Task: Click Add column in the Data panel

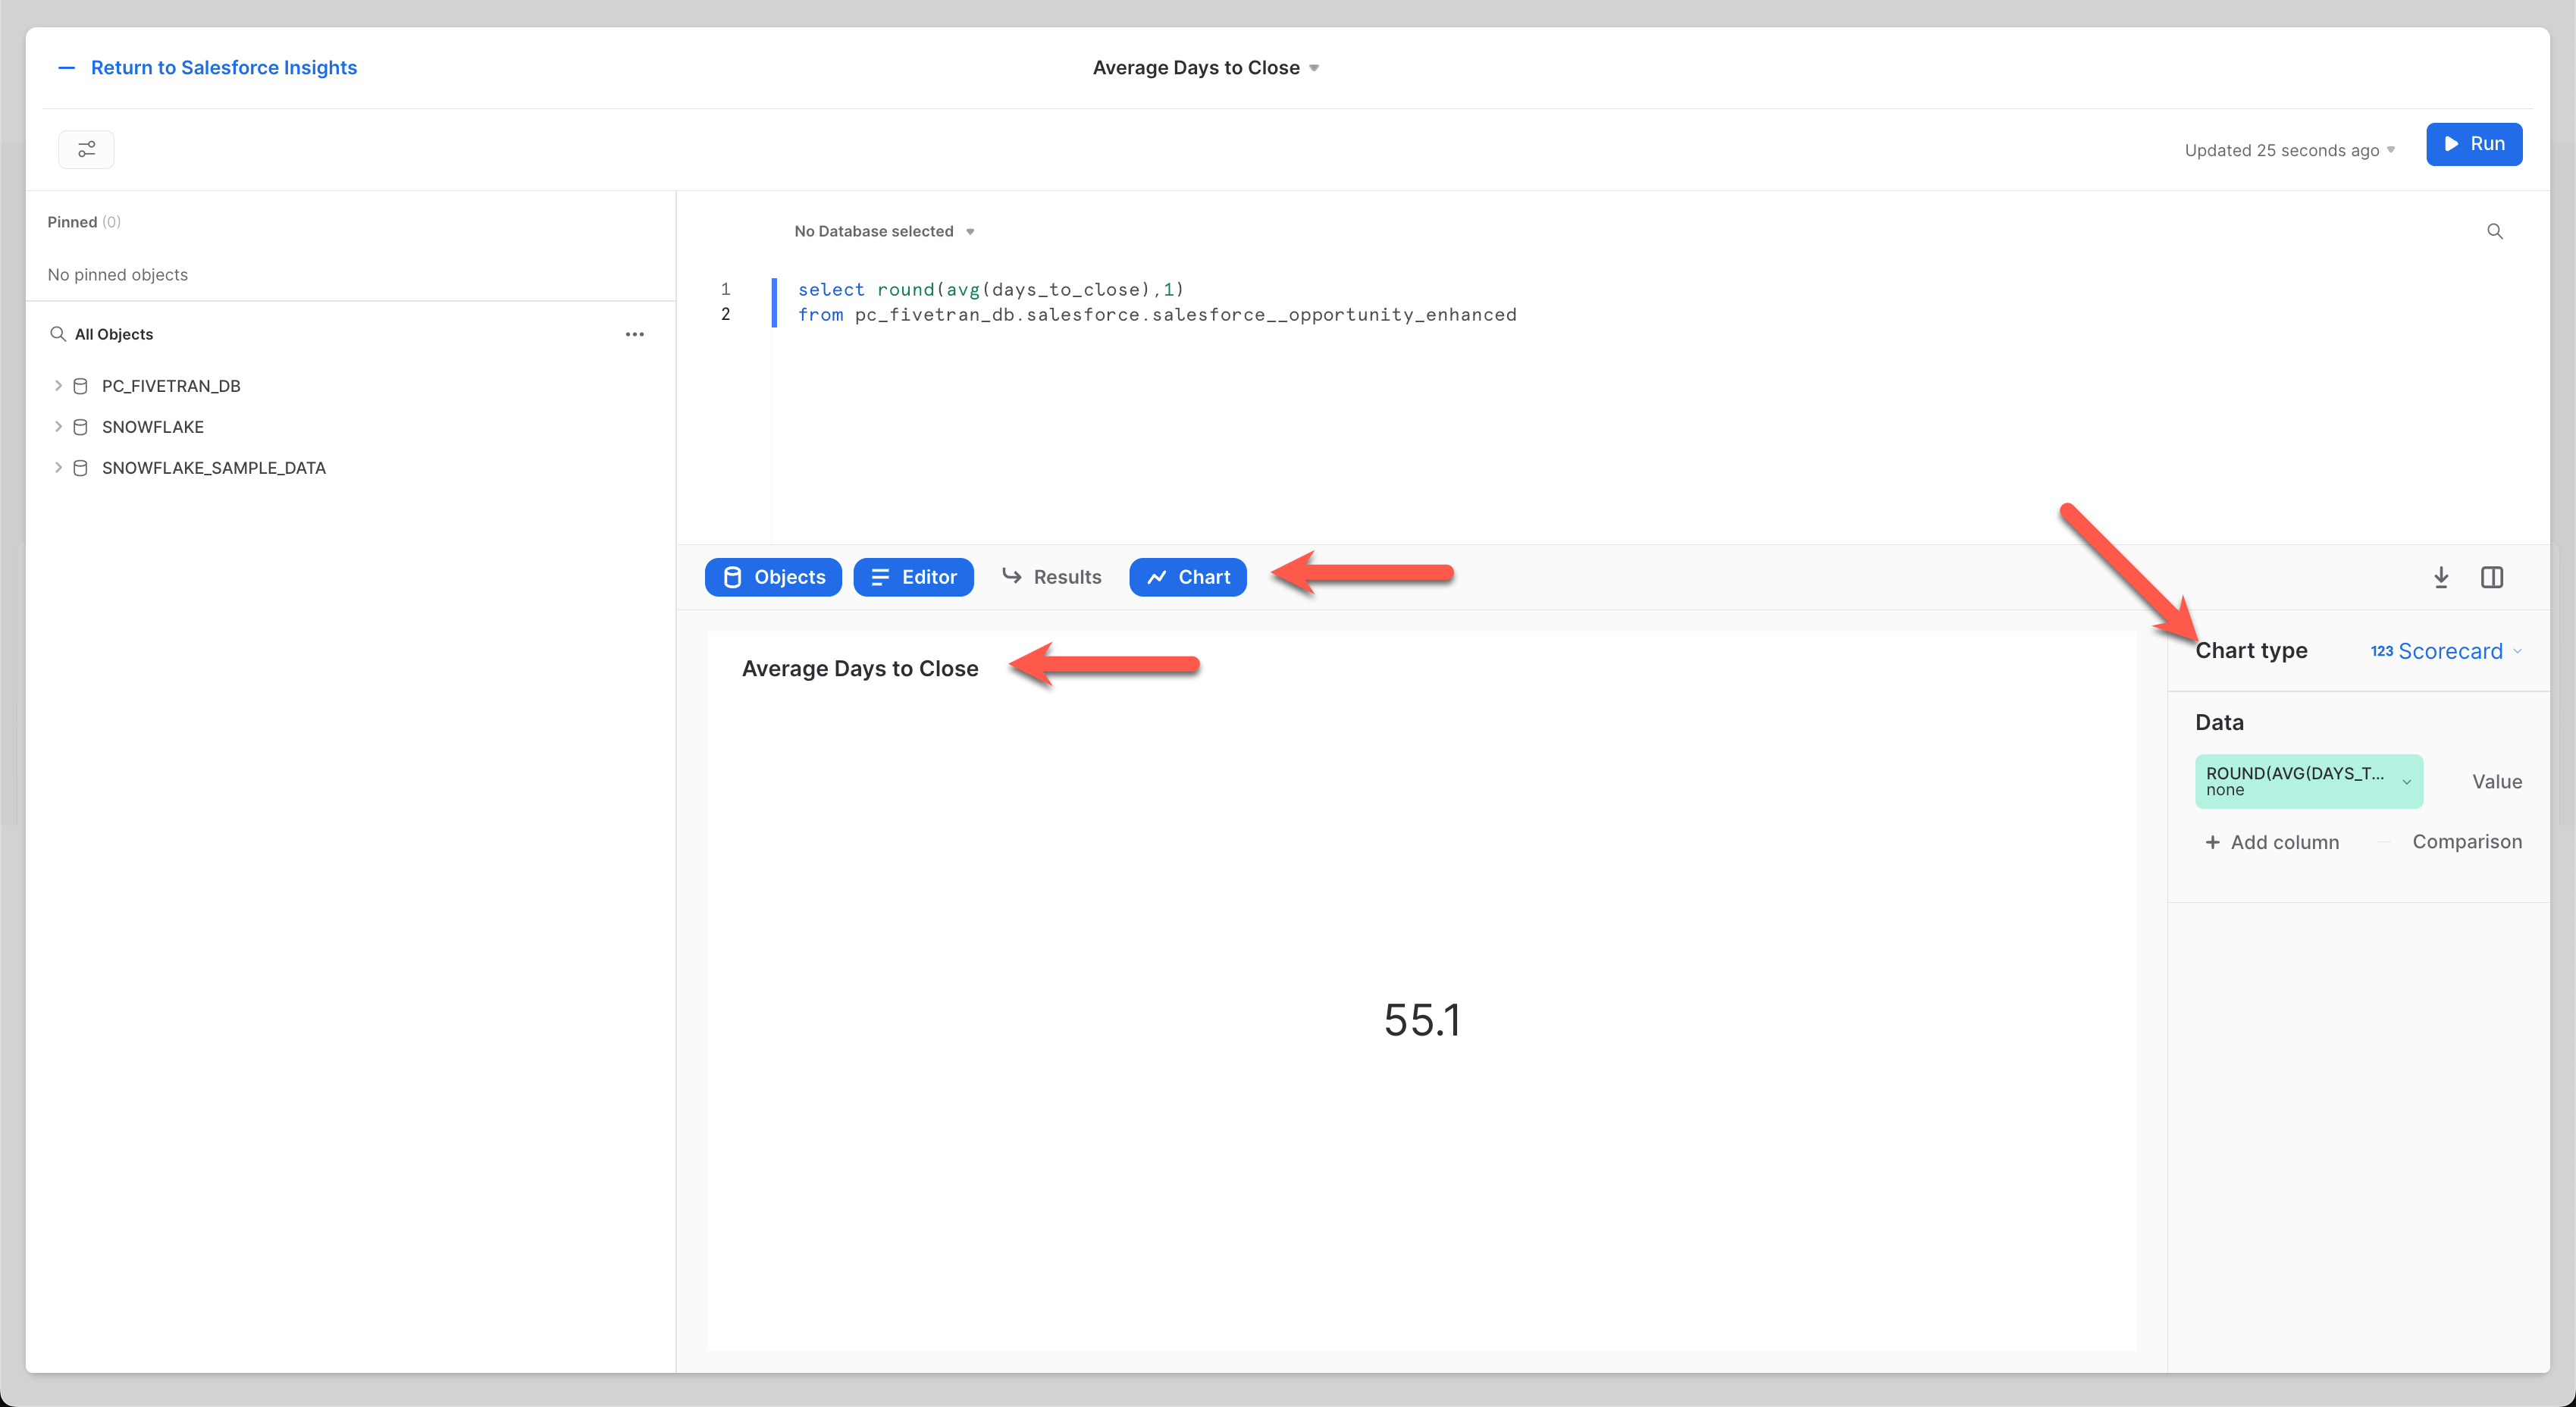Action: click(x=2272, y=842)
